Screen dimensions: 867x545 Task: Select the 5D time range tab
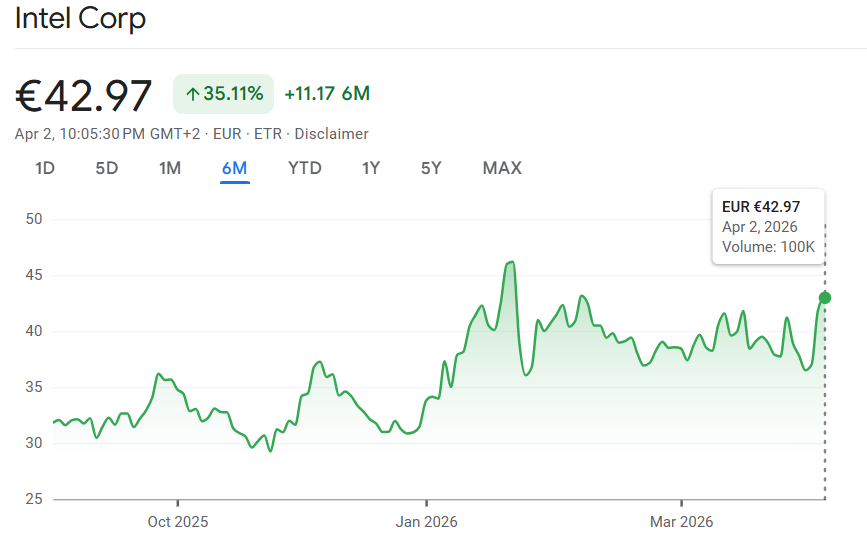point(107,168)
